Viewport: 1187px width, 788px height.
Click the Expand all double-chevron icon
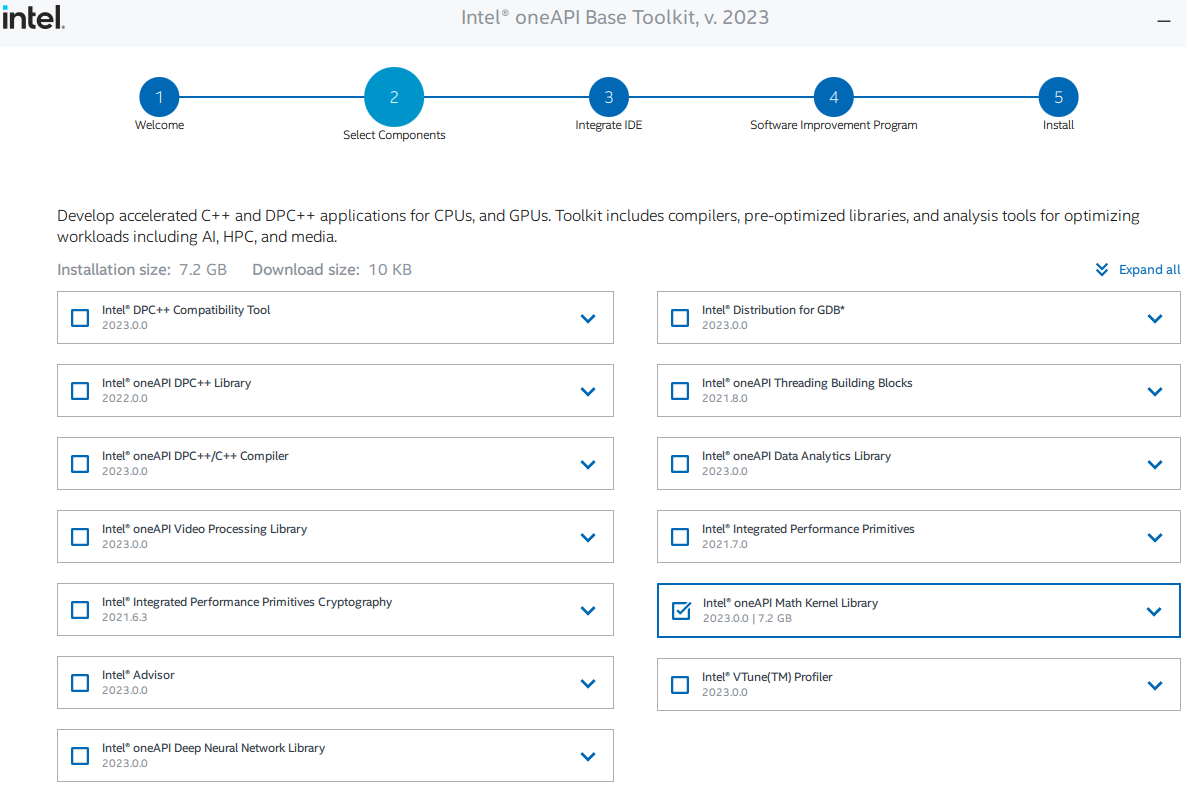[1101, 269]
